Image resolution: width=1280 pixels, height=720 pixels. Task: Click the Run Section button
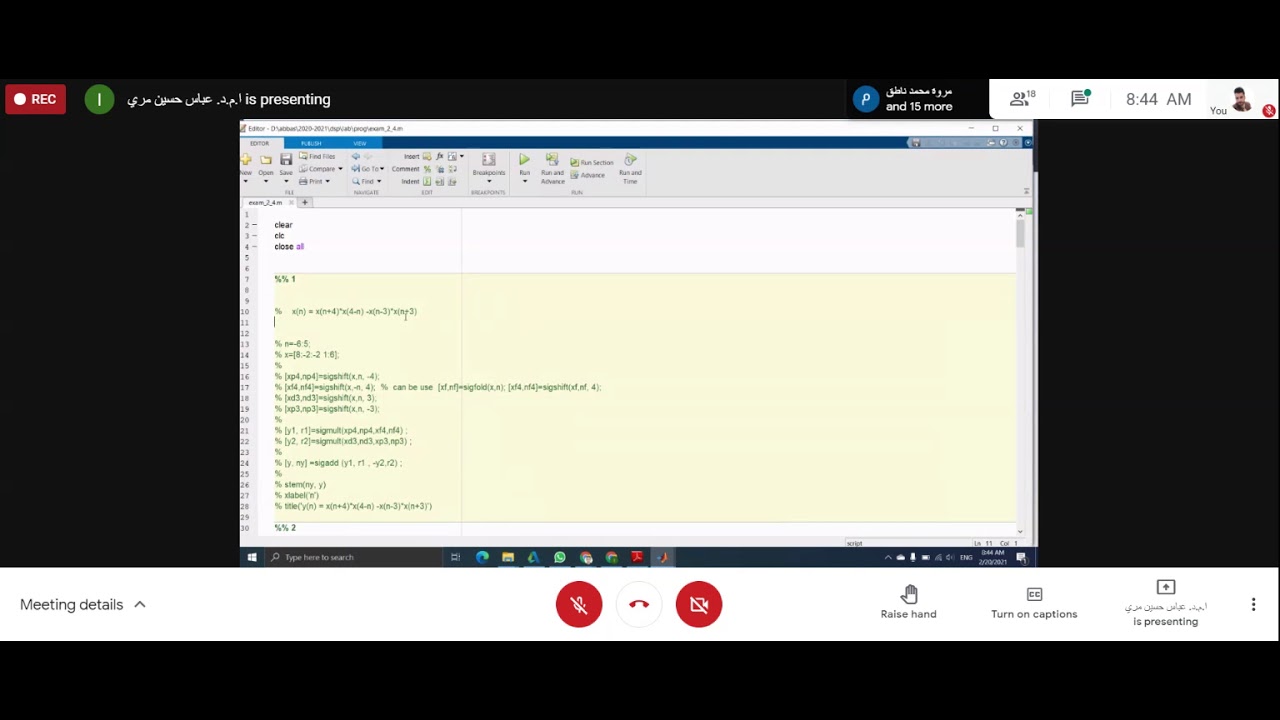point(592,162)
